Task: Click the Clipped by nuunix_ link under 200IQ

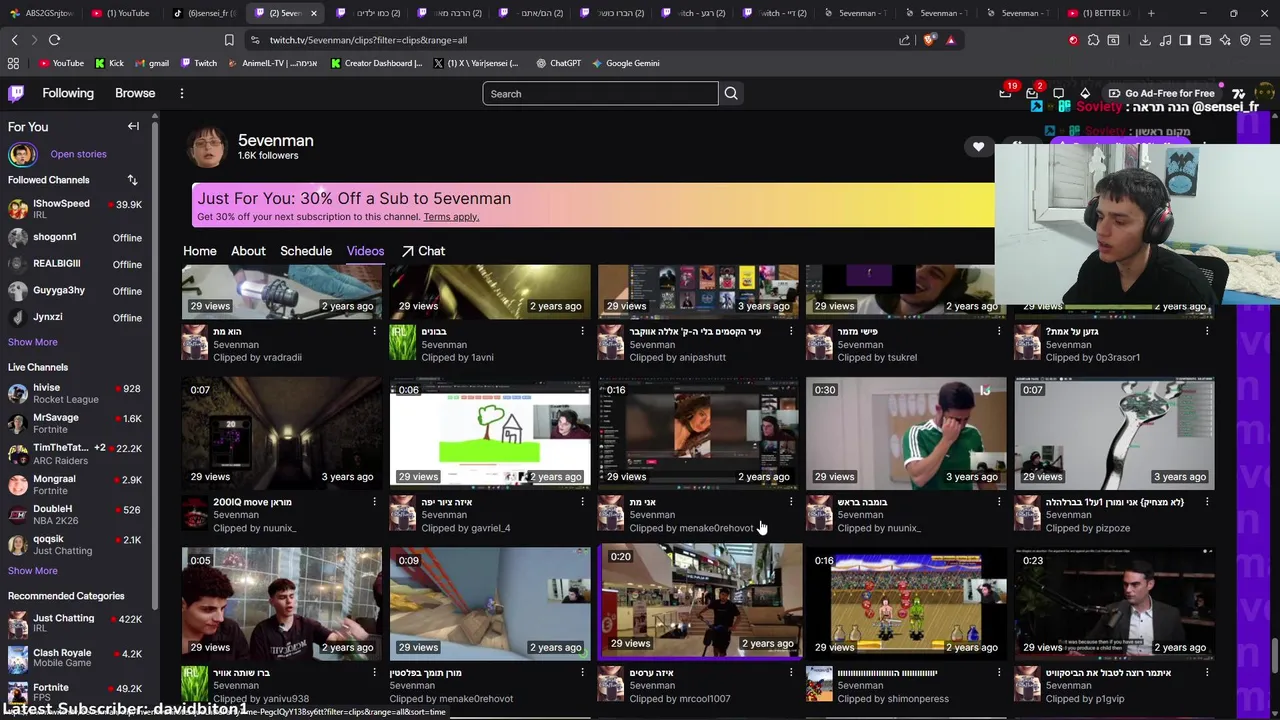Action: click(x=254, y=528)
